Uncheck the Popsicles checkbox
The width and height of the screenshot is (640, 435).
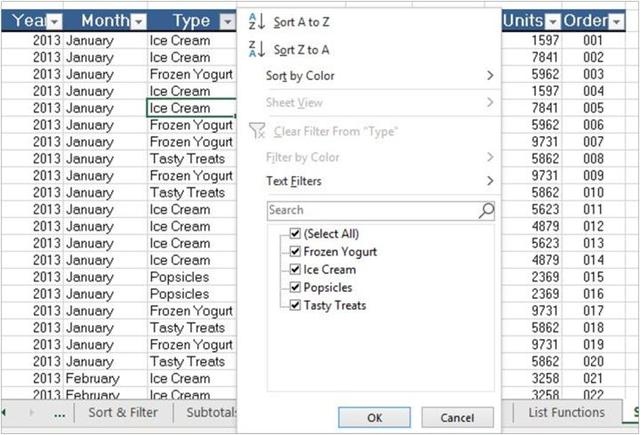(x=295, y=288)
